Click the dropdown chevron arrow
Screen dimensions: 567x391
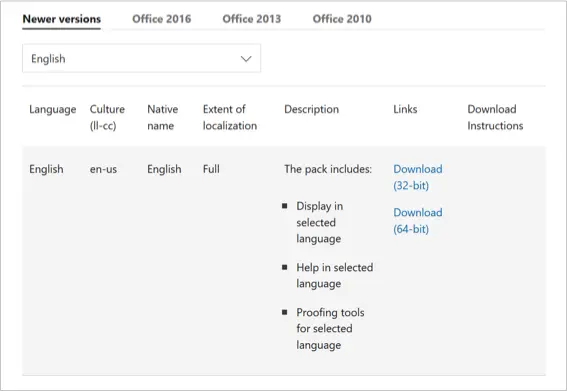(x=246, y=59)
